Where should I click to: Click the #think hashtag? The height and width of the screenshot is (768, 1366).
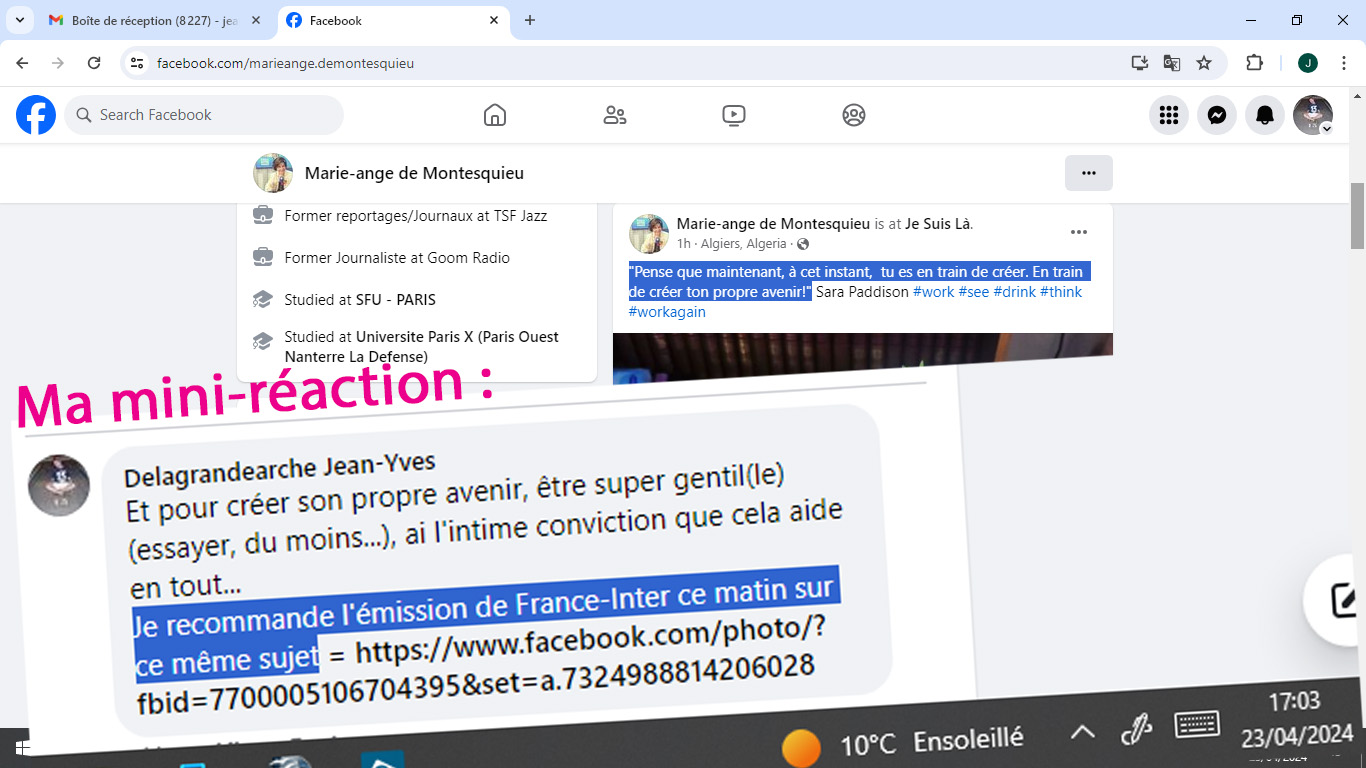pyautogui.click(x=1061, y=292)
